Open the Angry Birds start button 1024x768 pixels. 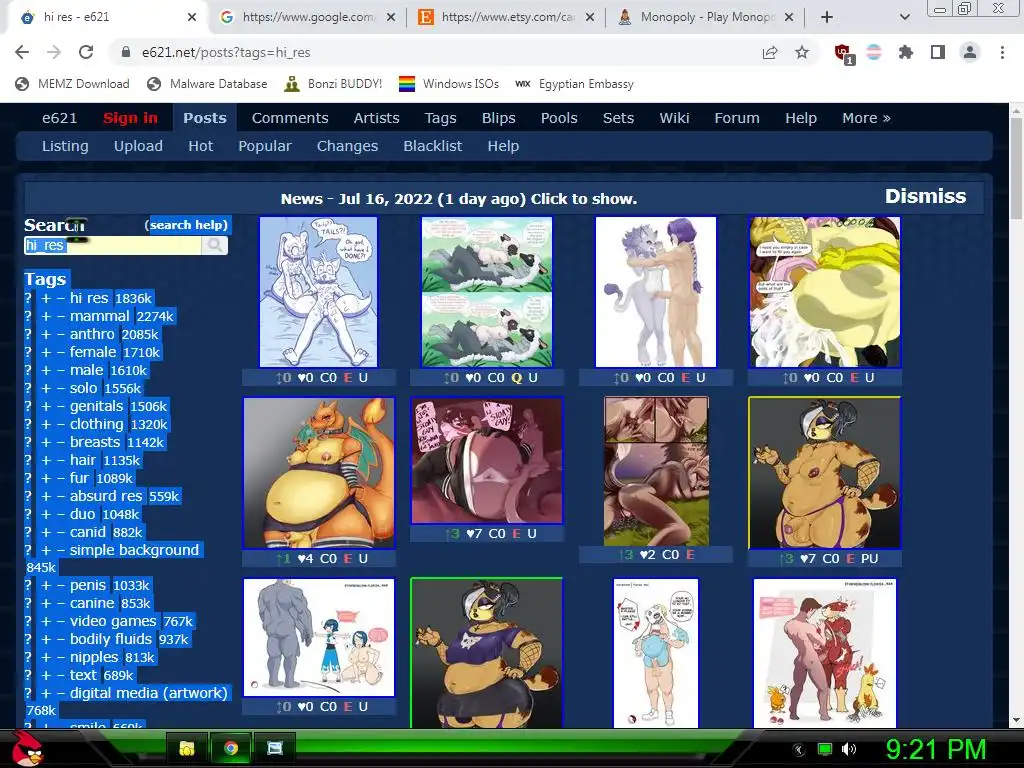pos(27,748)
